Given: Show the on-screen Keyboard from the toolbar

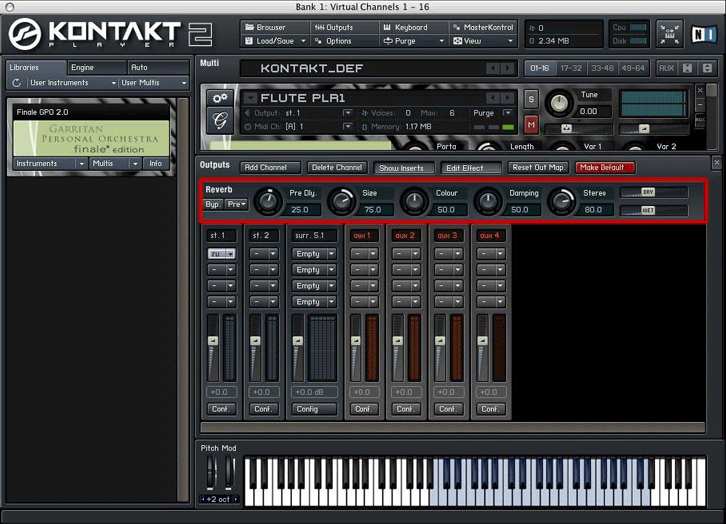Looking at the screenshot, I should [x=410, y=27].
